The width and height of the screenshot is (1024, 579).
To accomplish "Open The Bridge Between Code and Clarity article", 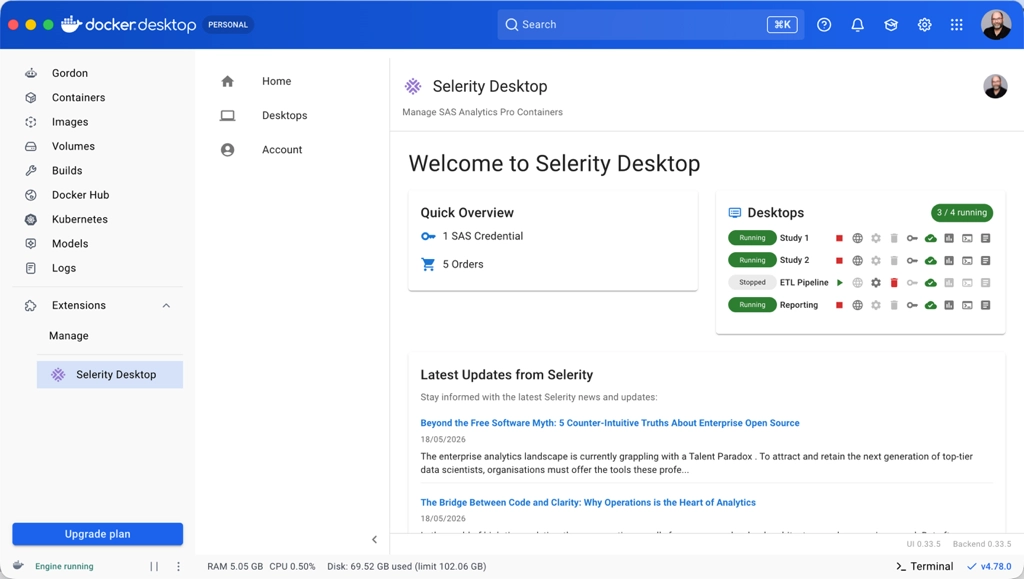I will pyautogui.click(x=588, y=503).
